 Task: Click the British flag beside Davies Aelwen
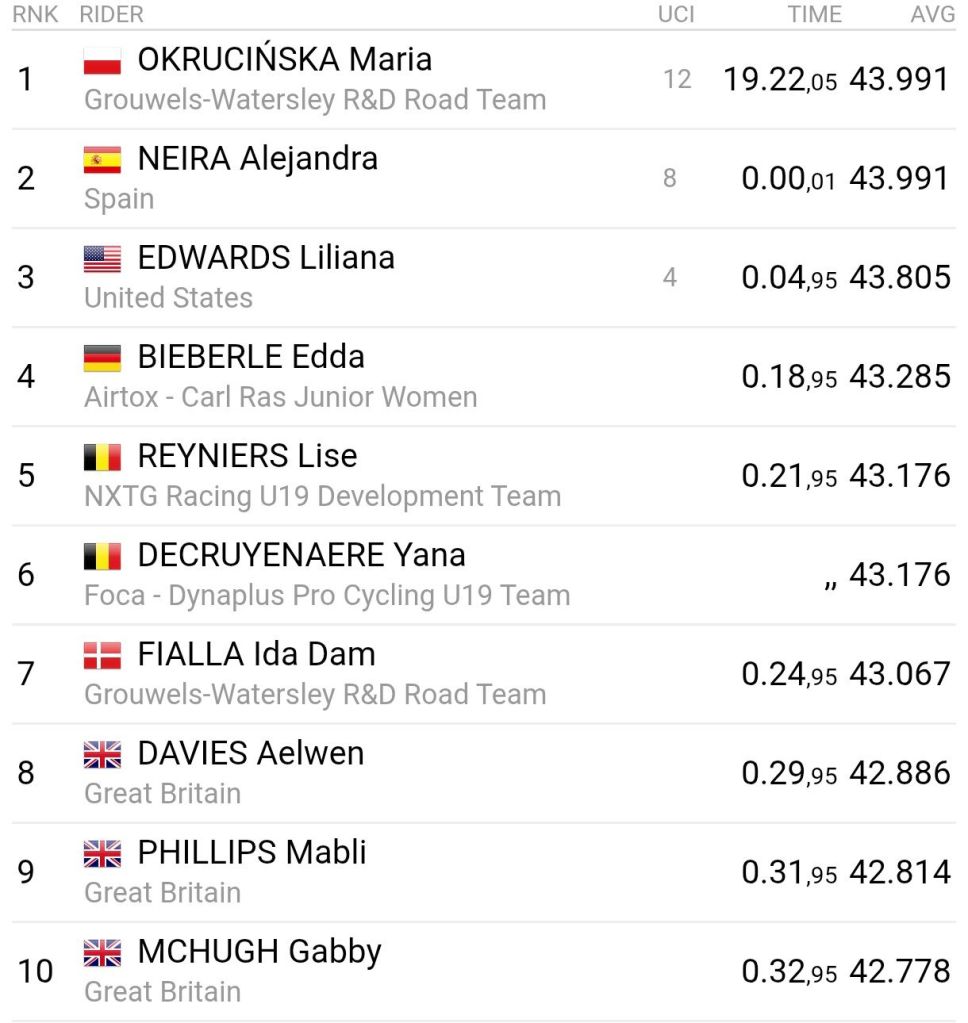pyautogui.click(x=102, y=754)
